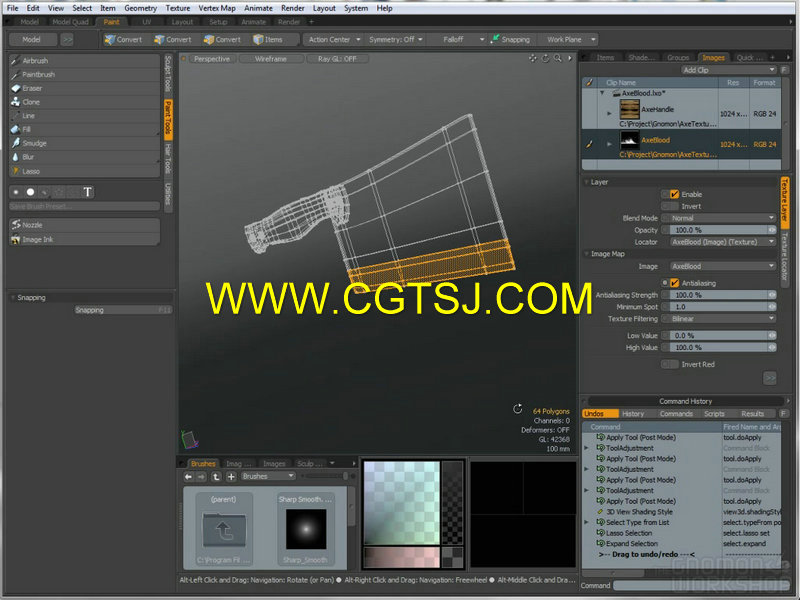
Task: Select the Text brush tip icon
Action: coord(88,192)
